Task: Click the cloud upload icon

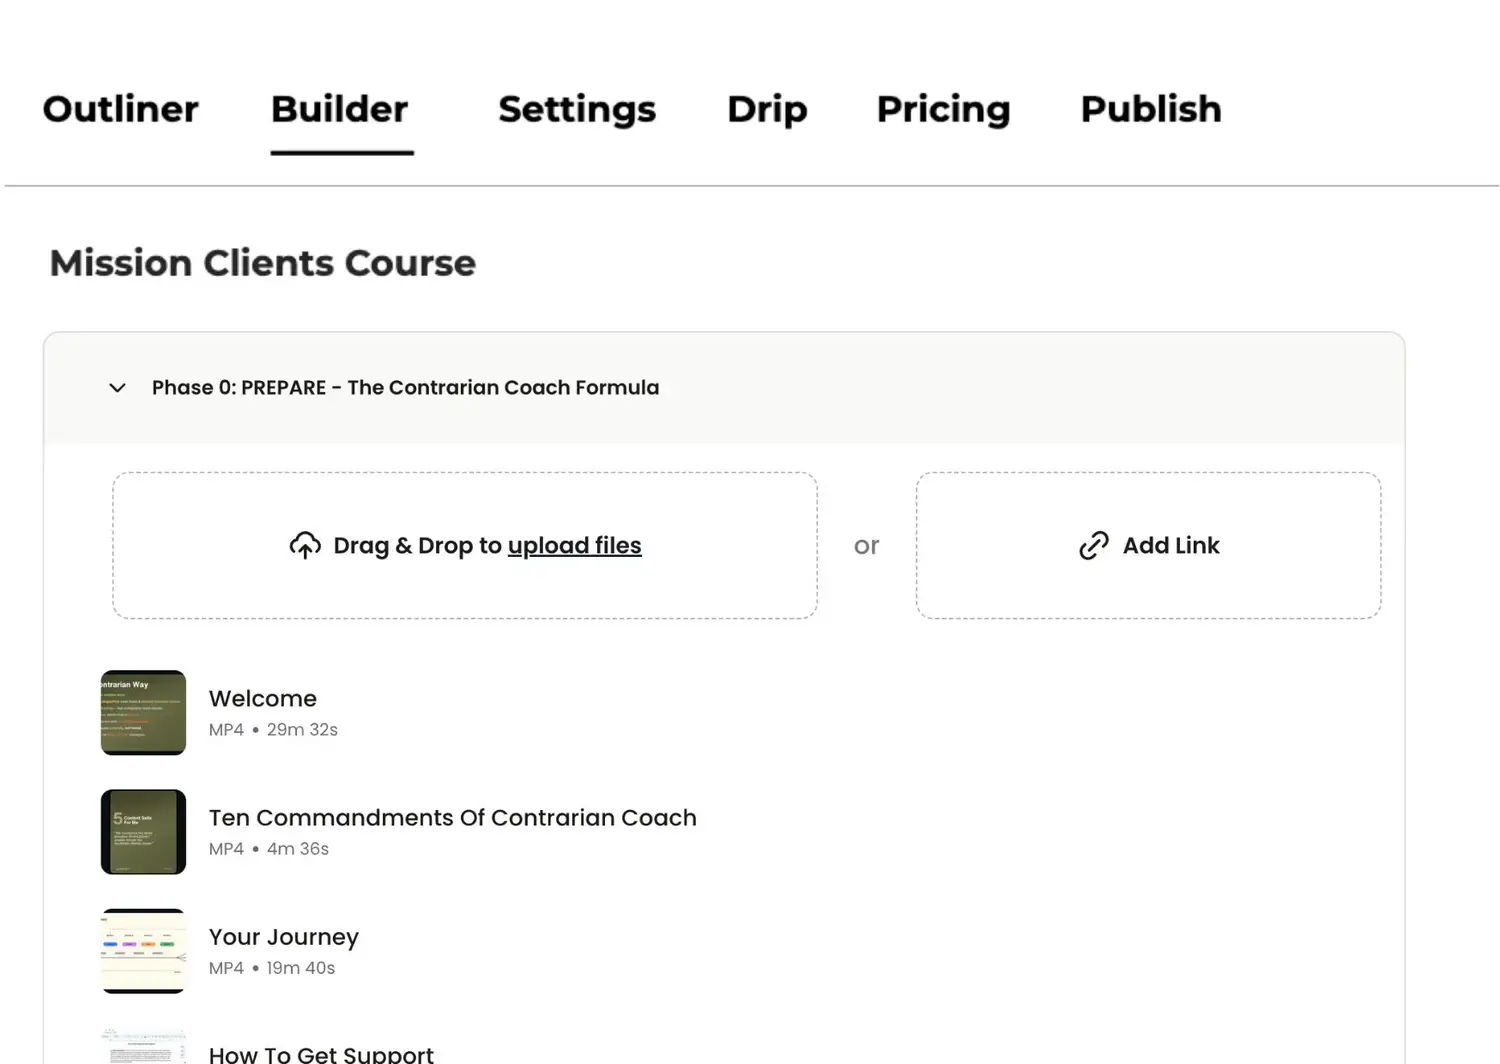Action: 305,545
